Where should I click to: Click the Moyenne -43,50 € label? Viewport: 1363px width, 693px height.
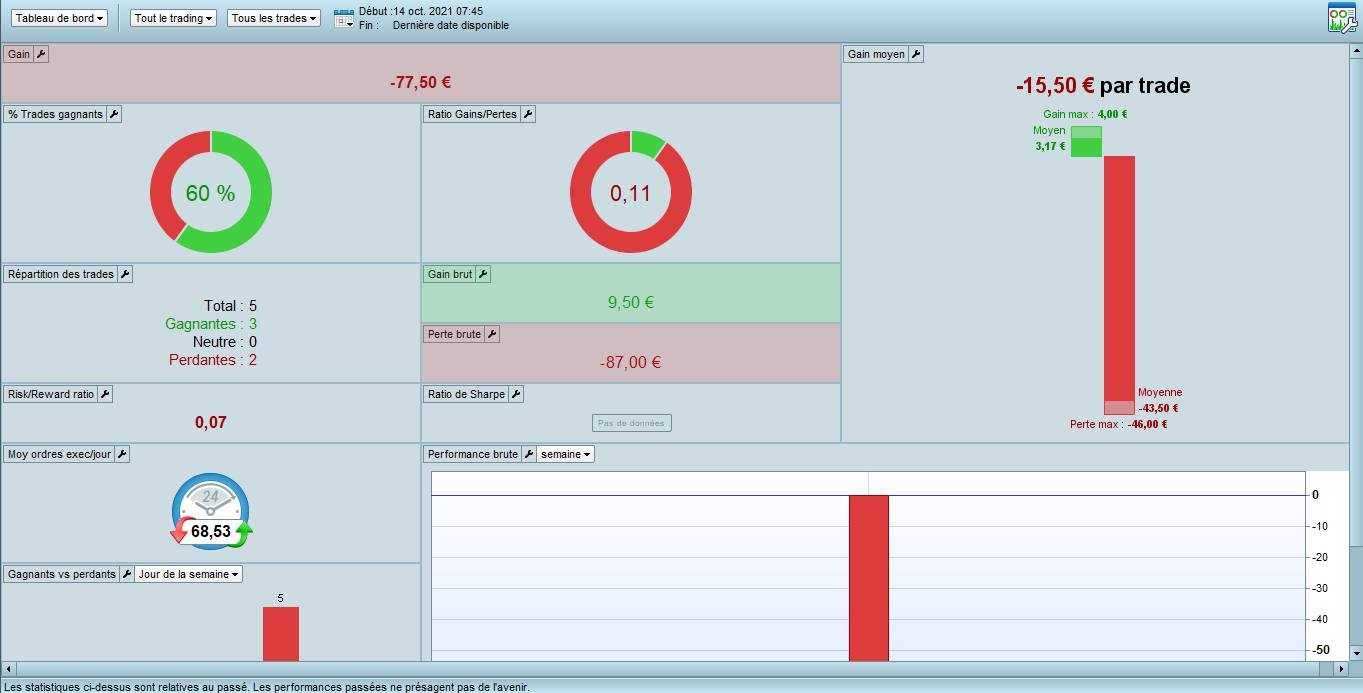(x=1160, y=400)
